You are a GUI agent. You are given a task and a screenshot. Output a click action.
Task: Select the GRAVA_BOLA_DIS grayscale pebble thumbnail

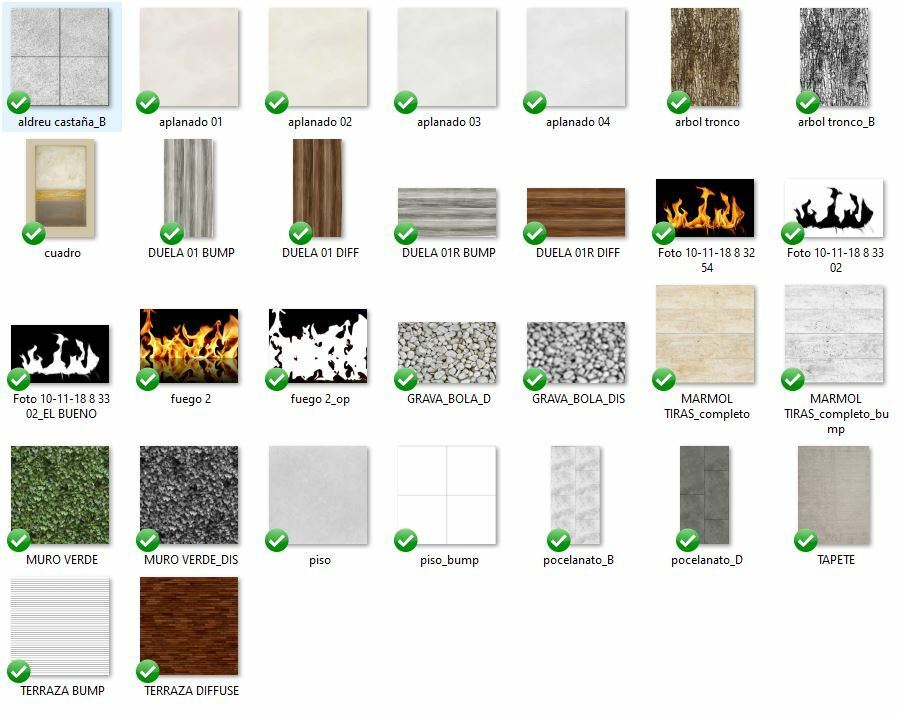click(576, 352)
